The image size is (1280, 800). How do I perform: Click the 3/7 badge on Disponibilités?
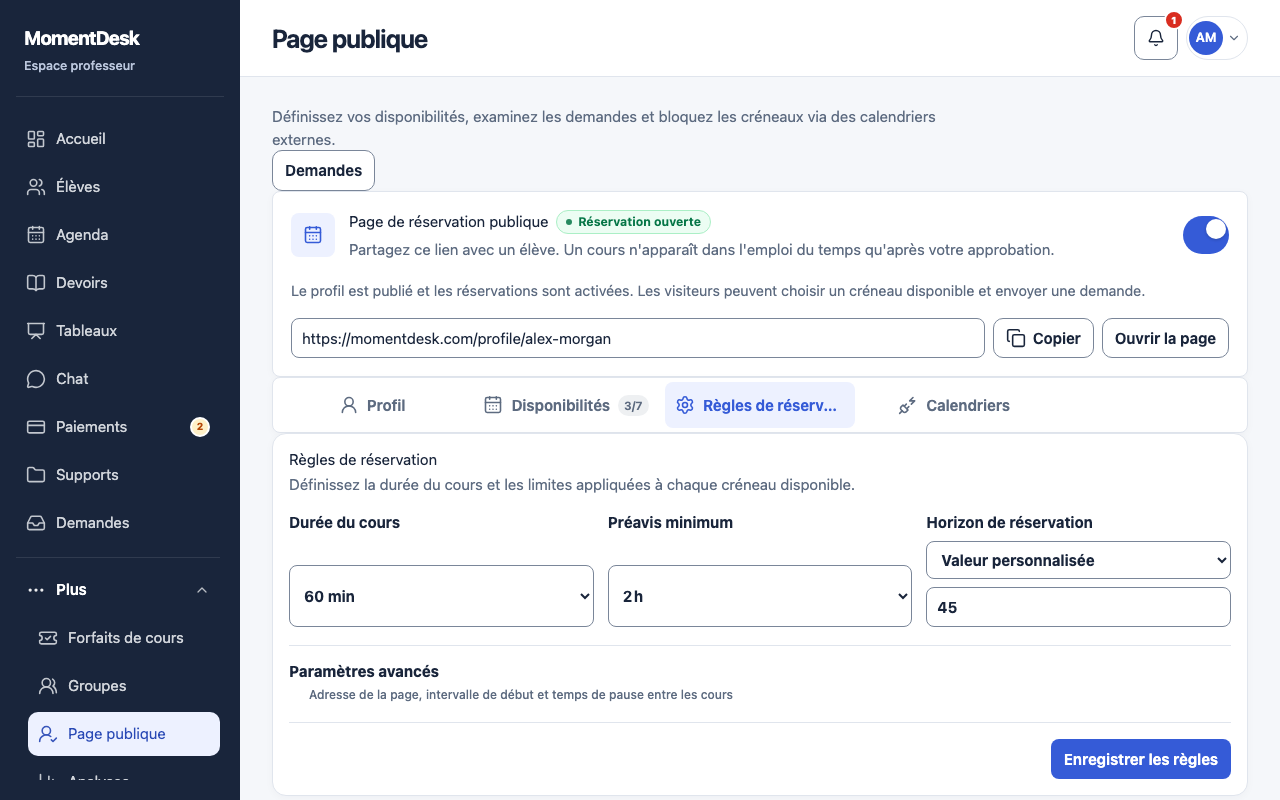click(633, 405)
